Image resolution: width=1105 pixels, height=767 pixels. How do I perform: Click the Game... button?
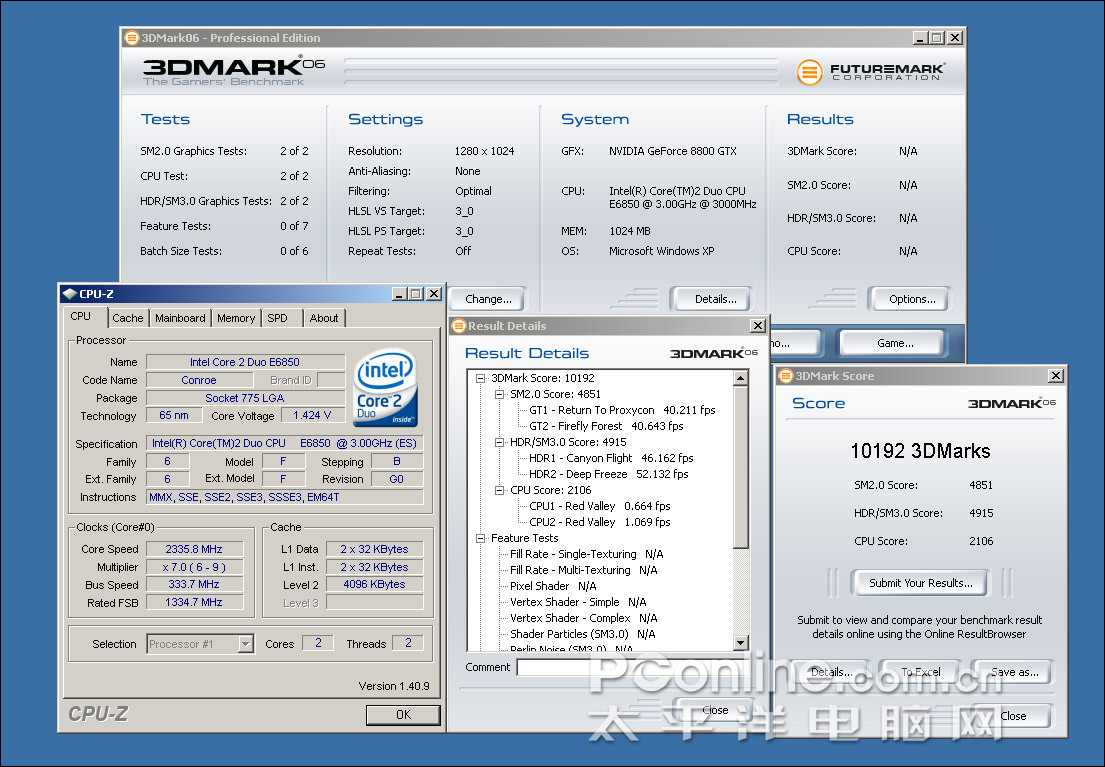pyautogui.click(x=895, y=343)
